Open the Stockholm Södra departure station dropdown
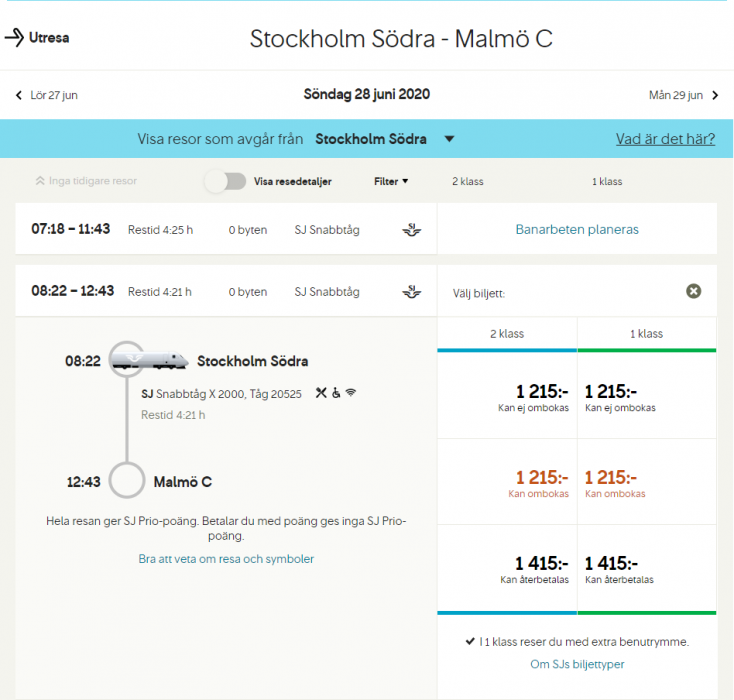The height and width of the screenshot is (700, 734). click(449, 139)
